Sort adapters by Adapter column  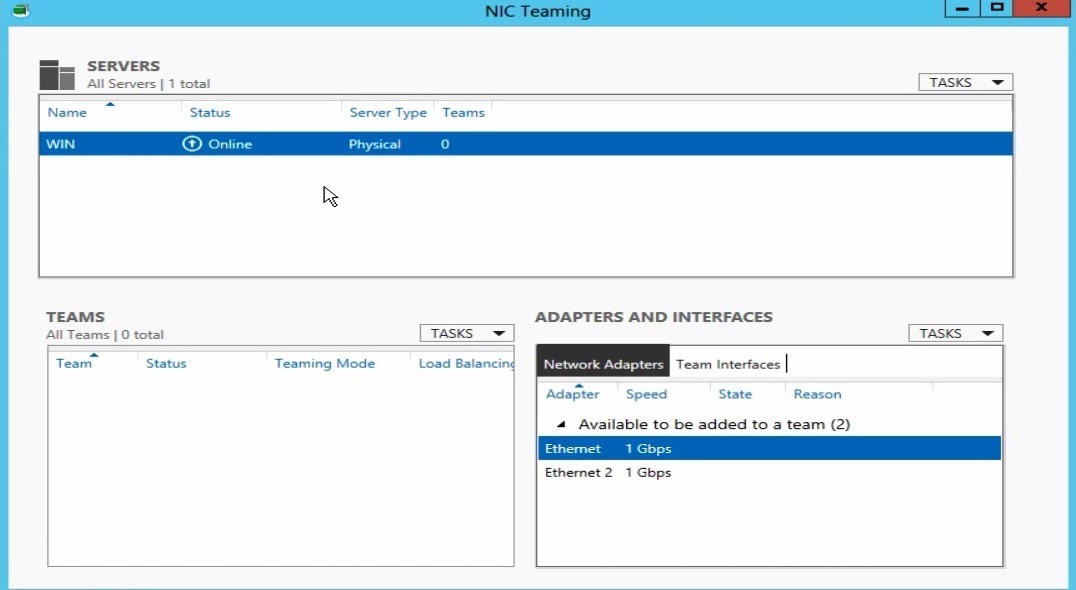pyautogui.click(x=572, y=394)
